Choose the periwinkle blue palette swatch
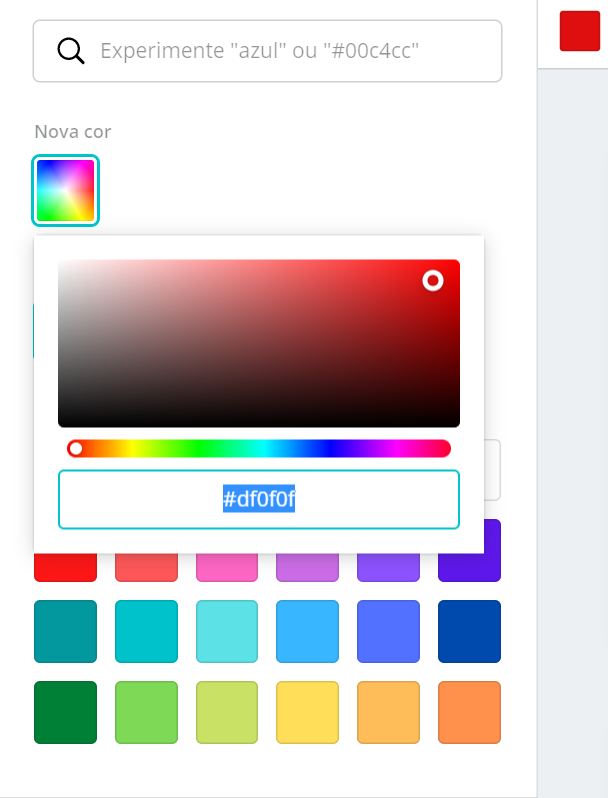This screenshot has width=608, height=798. (388, 632)
